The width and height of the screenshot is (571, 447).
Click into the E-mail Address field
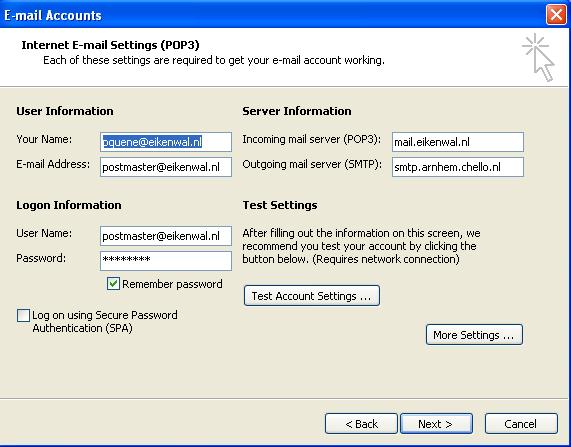point(166,167)
